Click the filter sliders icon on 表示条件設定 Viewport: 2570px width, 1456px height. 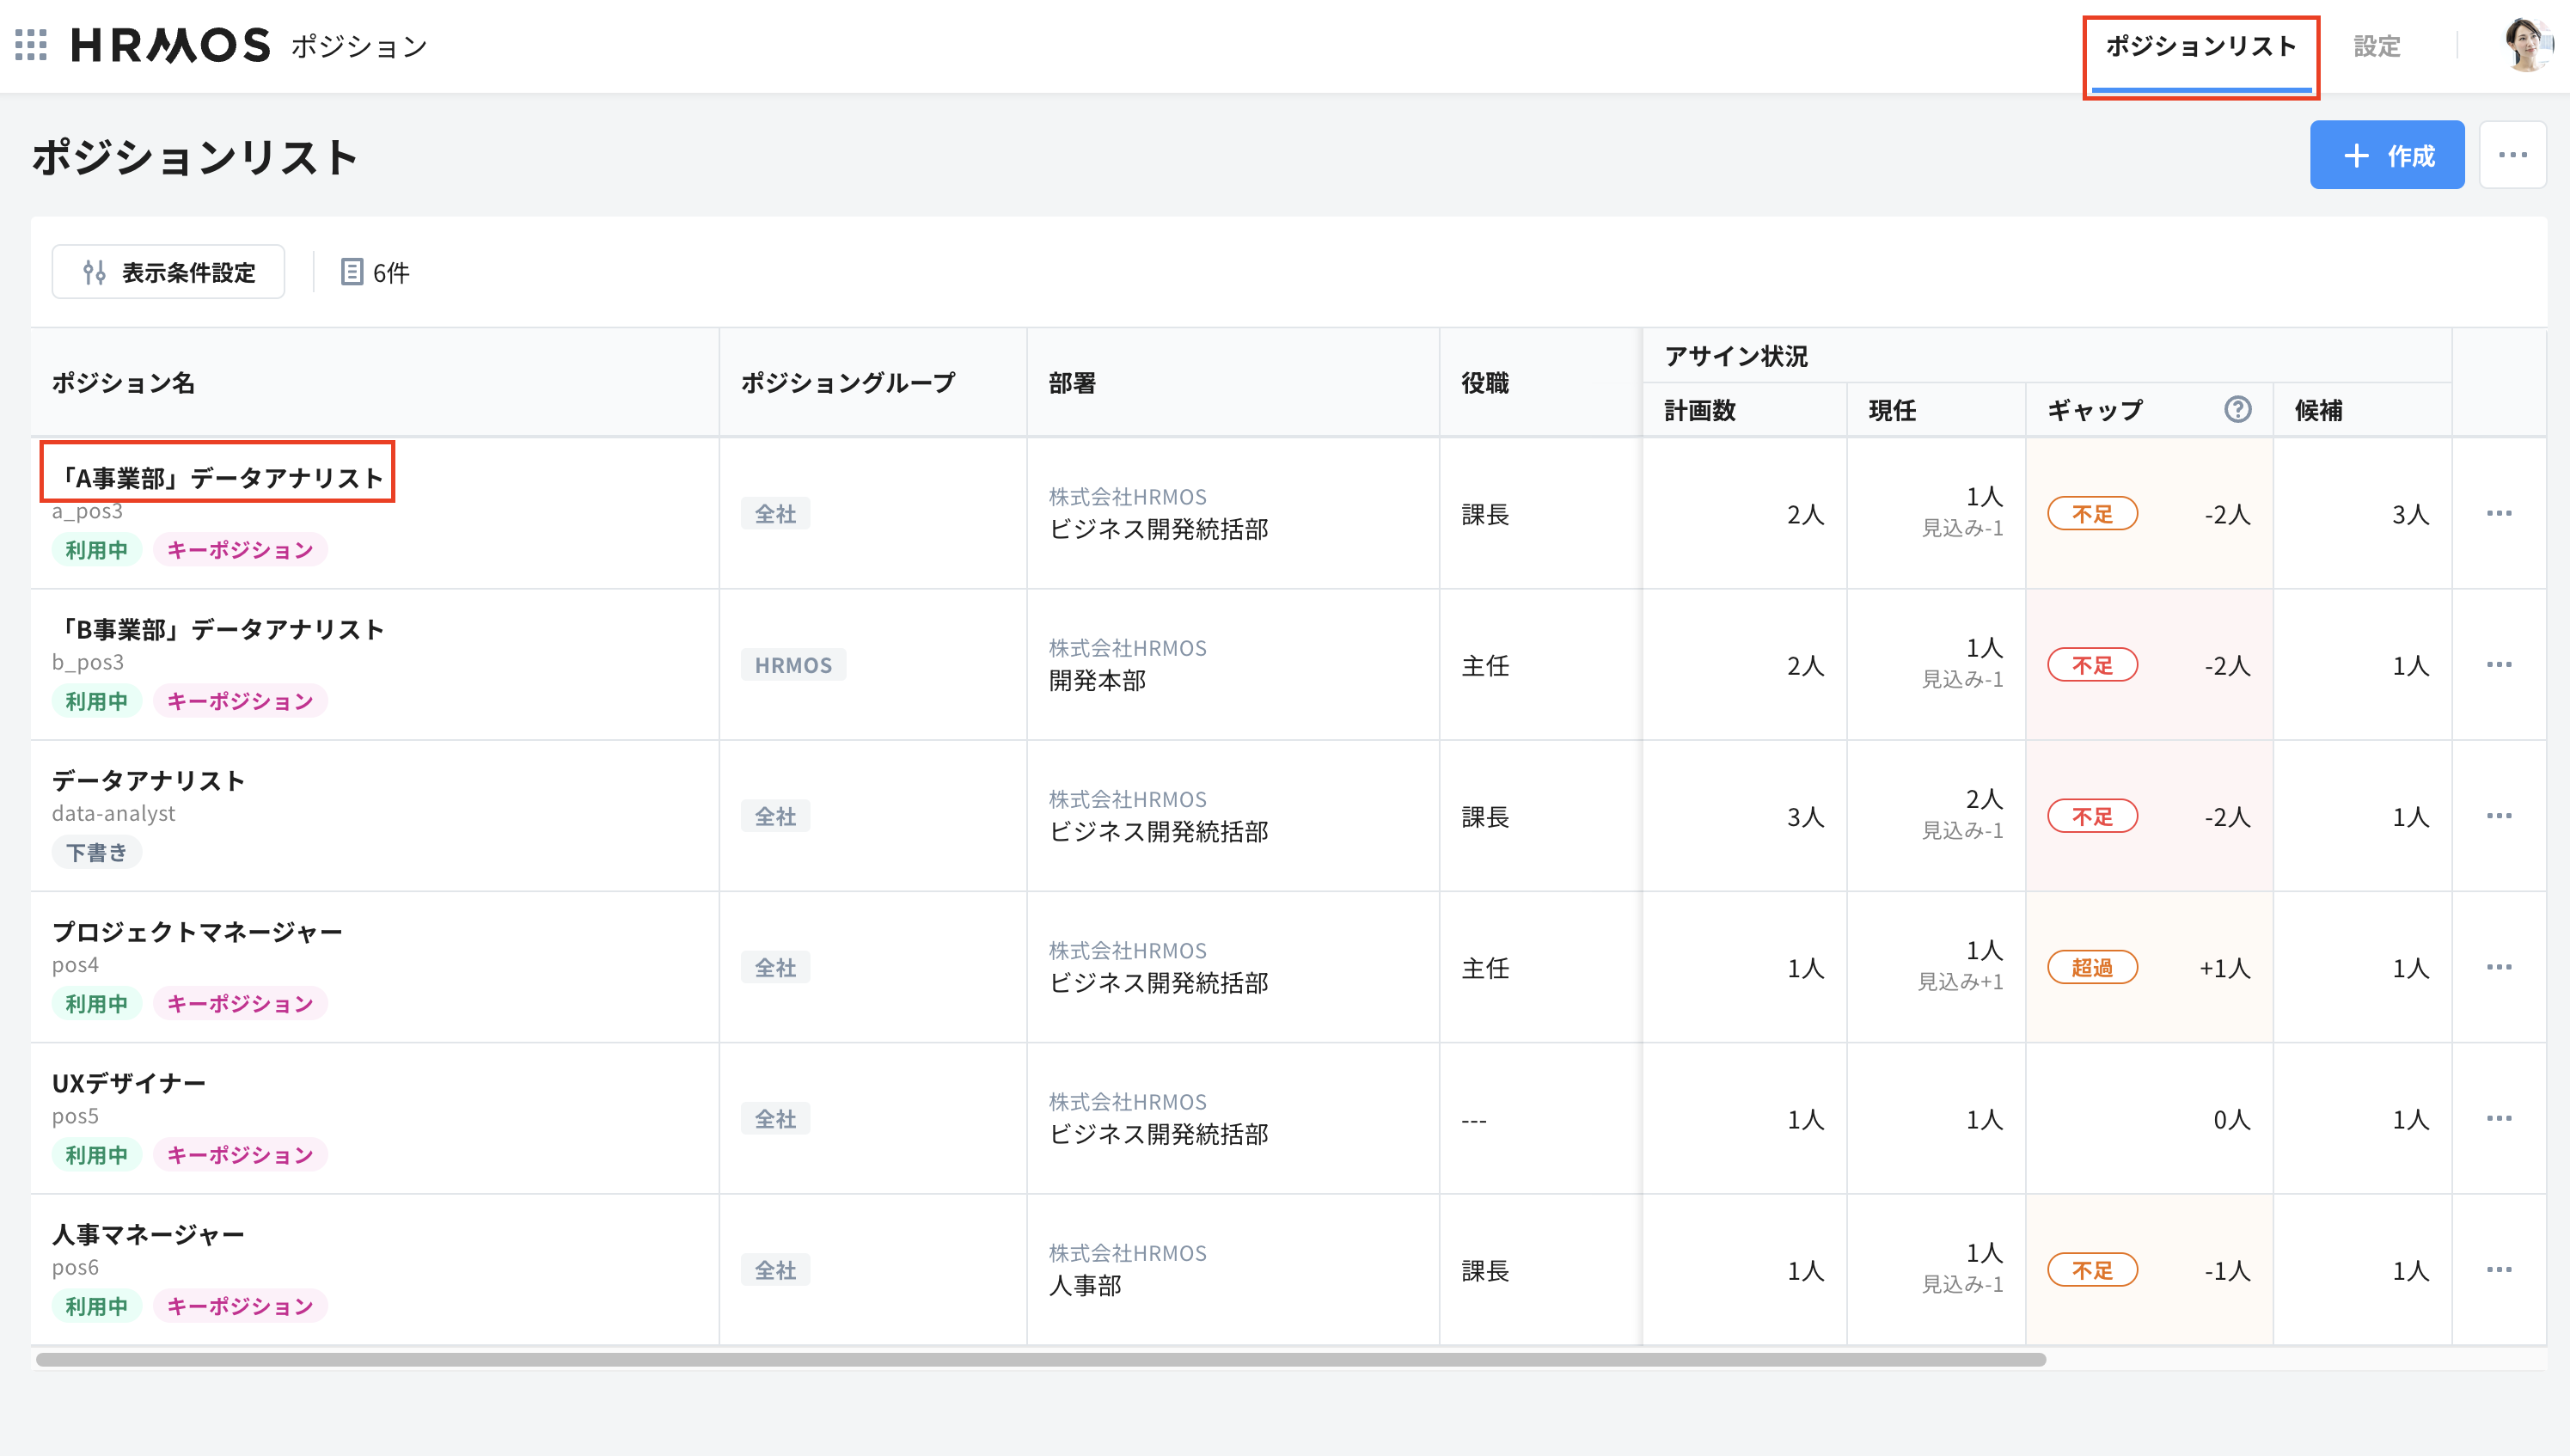coord(95,271)
